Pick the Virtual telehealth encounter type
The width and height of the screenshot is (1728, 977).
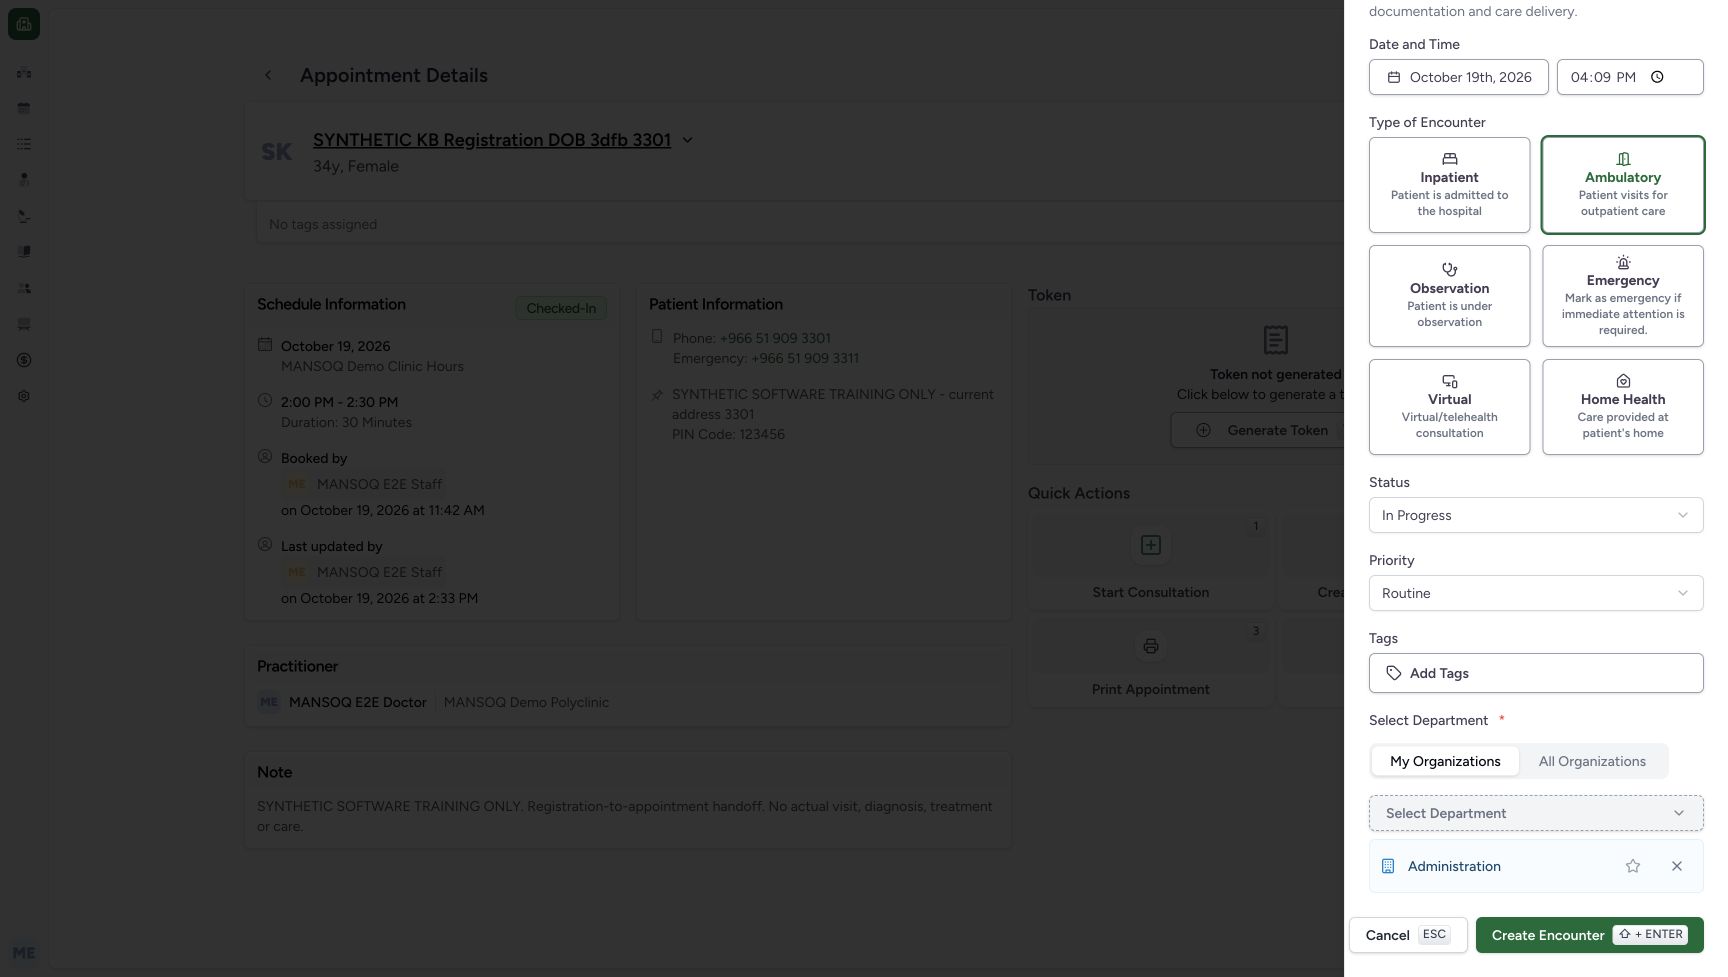[1449, 407]
